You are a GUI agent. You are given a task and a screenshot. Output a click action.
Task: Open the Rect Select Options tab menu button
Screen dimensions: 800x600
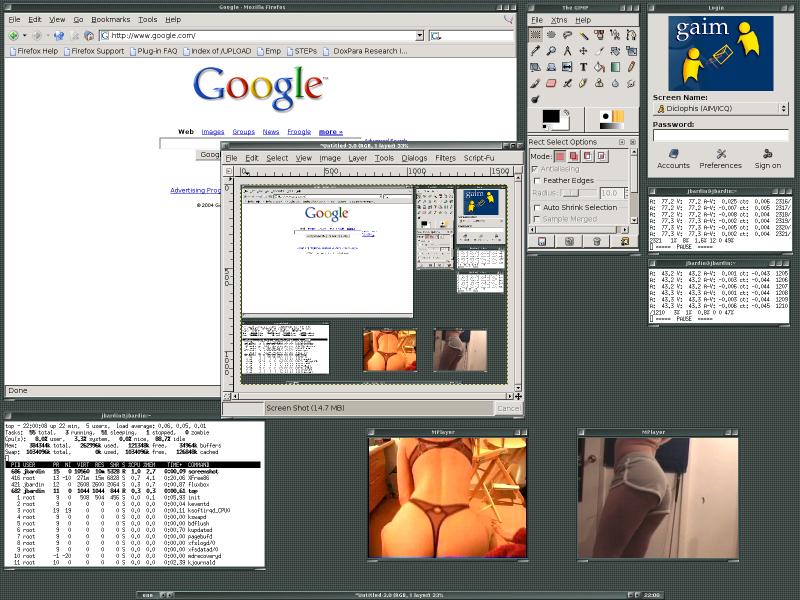[622, 142]
